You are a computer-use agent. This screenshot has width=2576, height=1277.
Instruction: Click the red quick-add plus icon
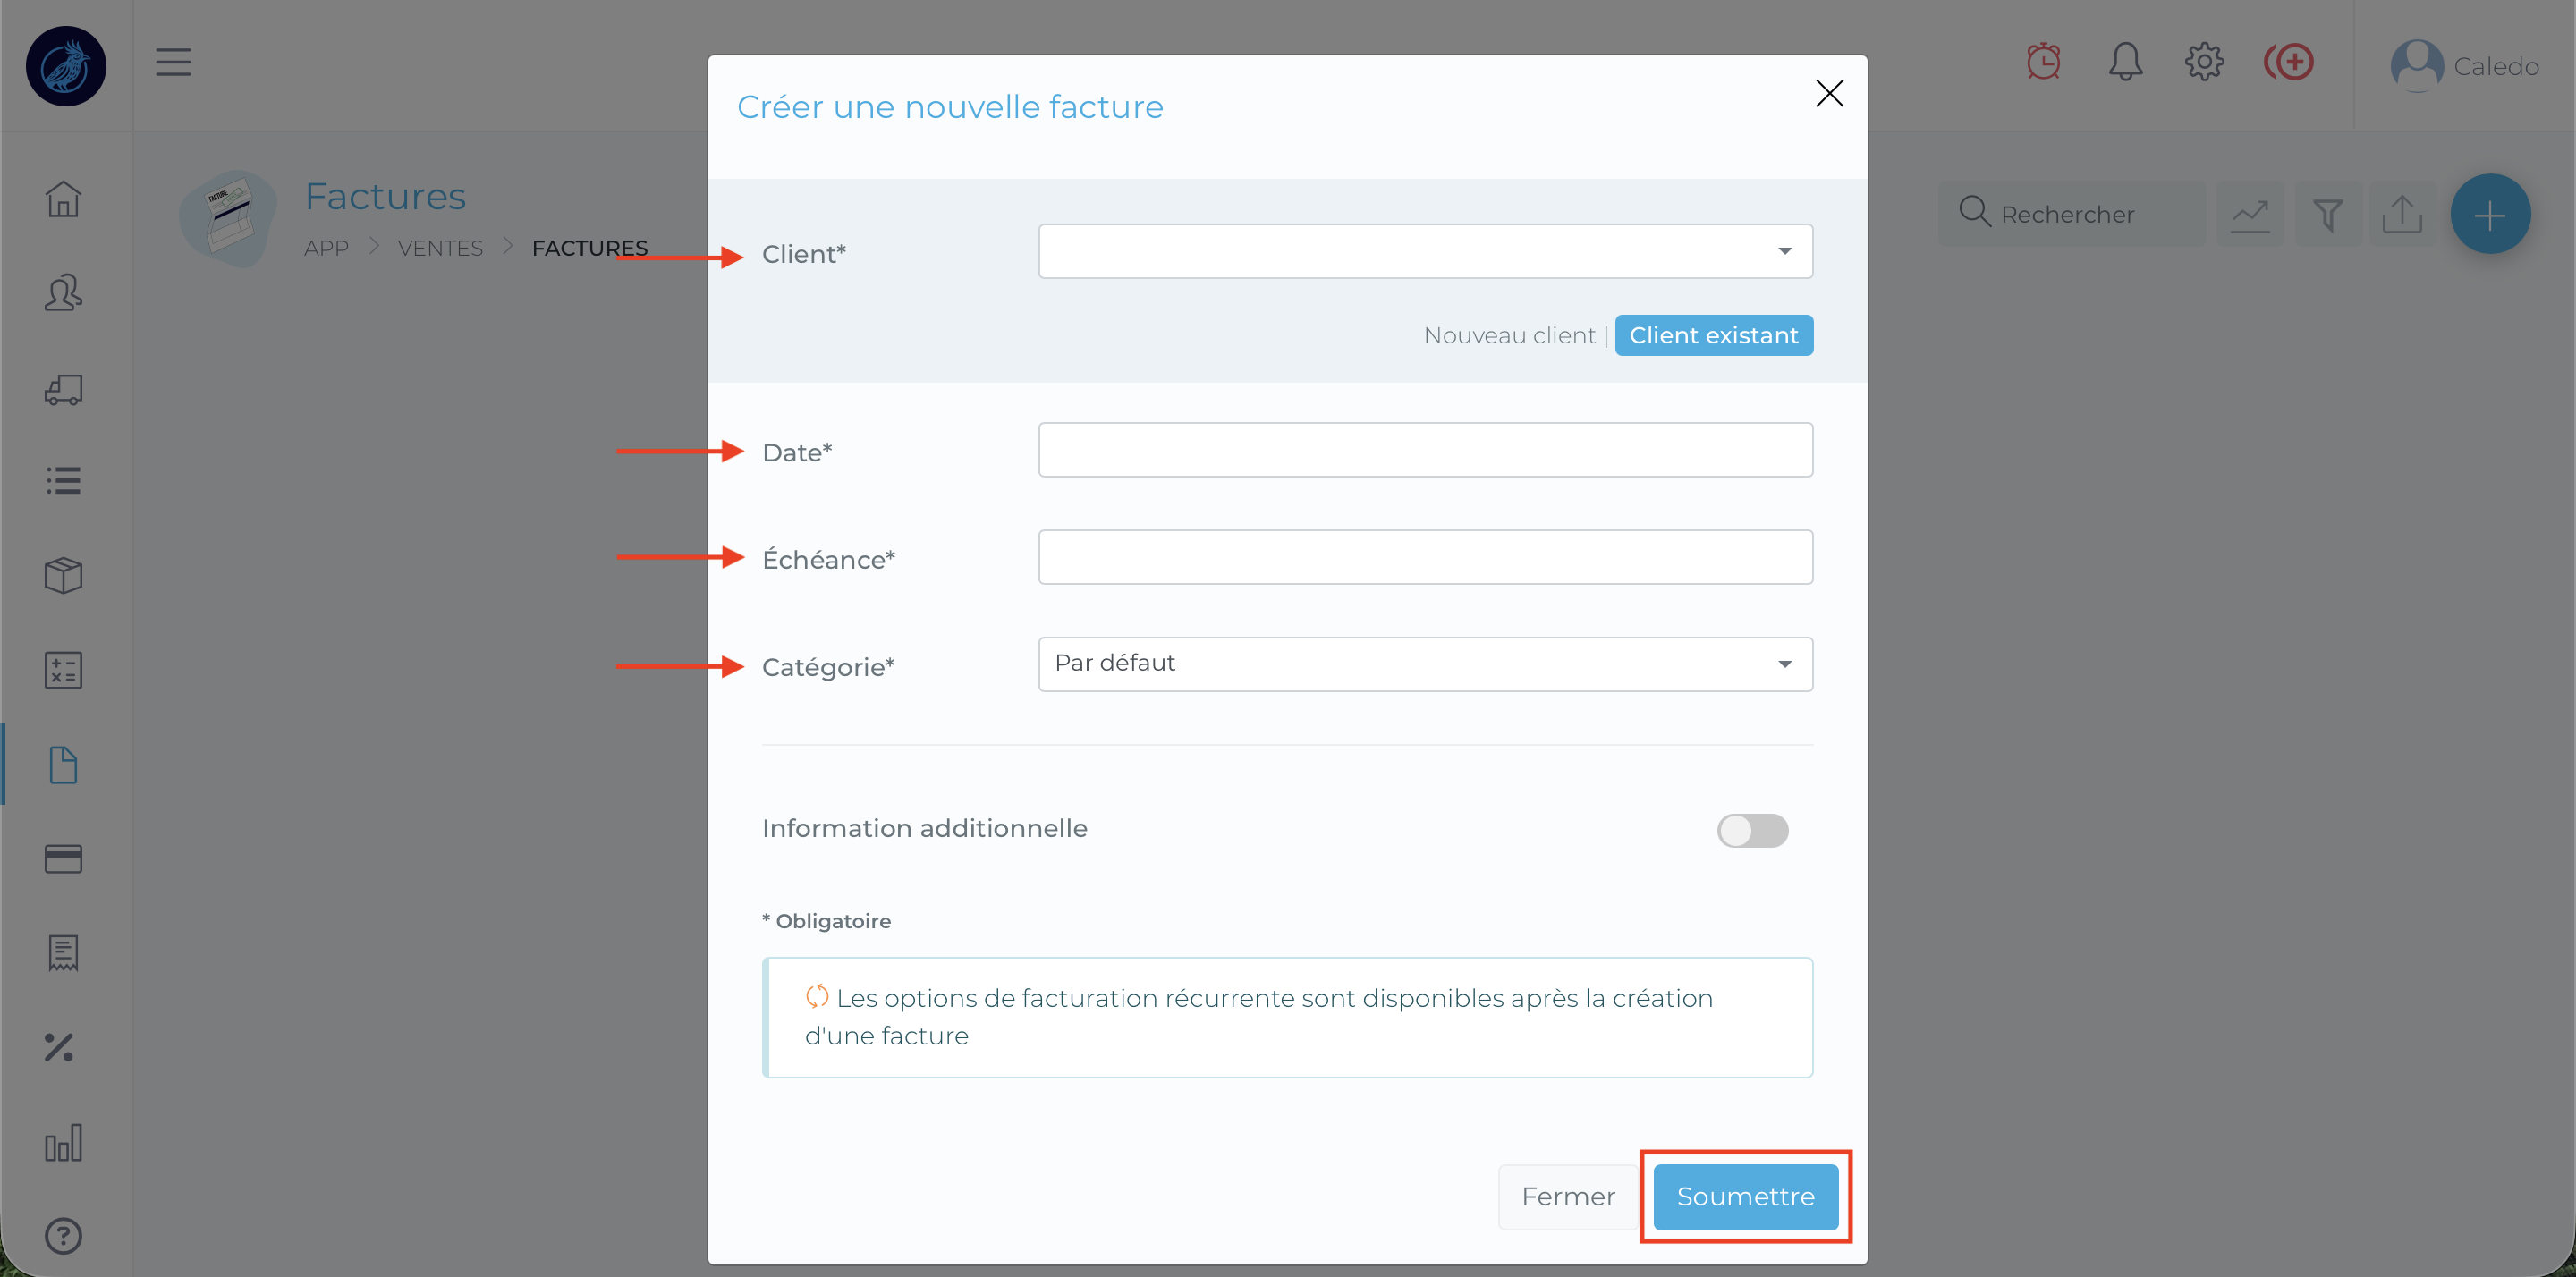[2288, 62]
